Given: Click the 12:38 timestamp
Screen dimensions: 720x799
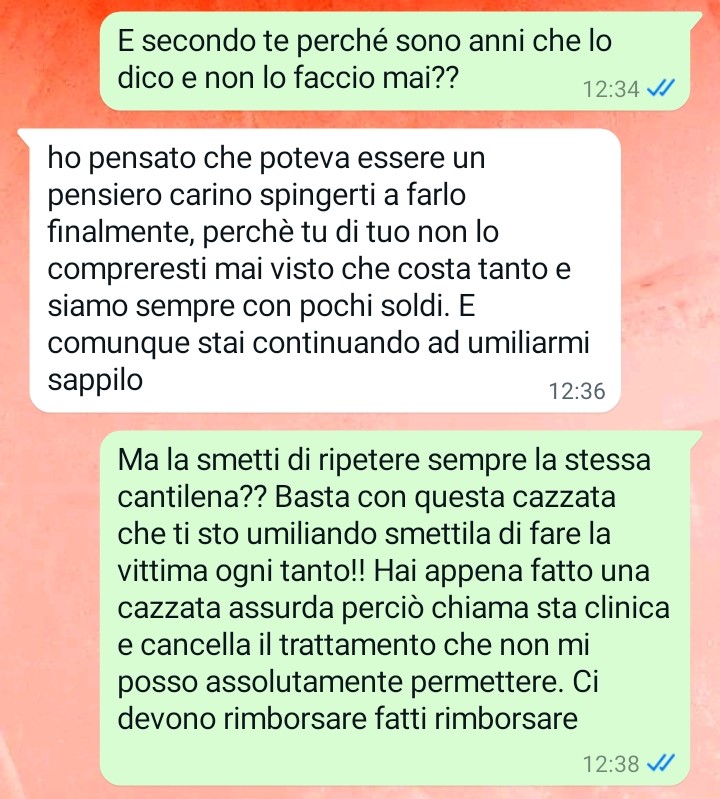Looking at the screenshot, I should [611, 764].
